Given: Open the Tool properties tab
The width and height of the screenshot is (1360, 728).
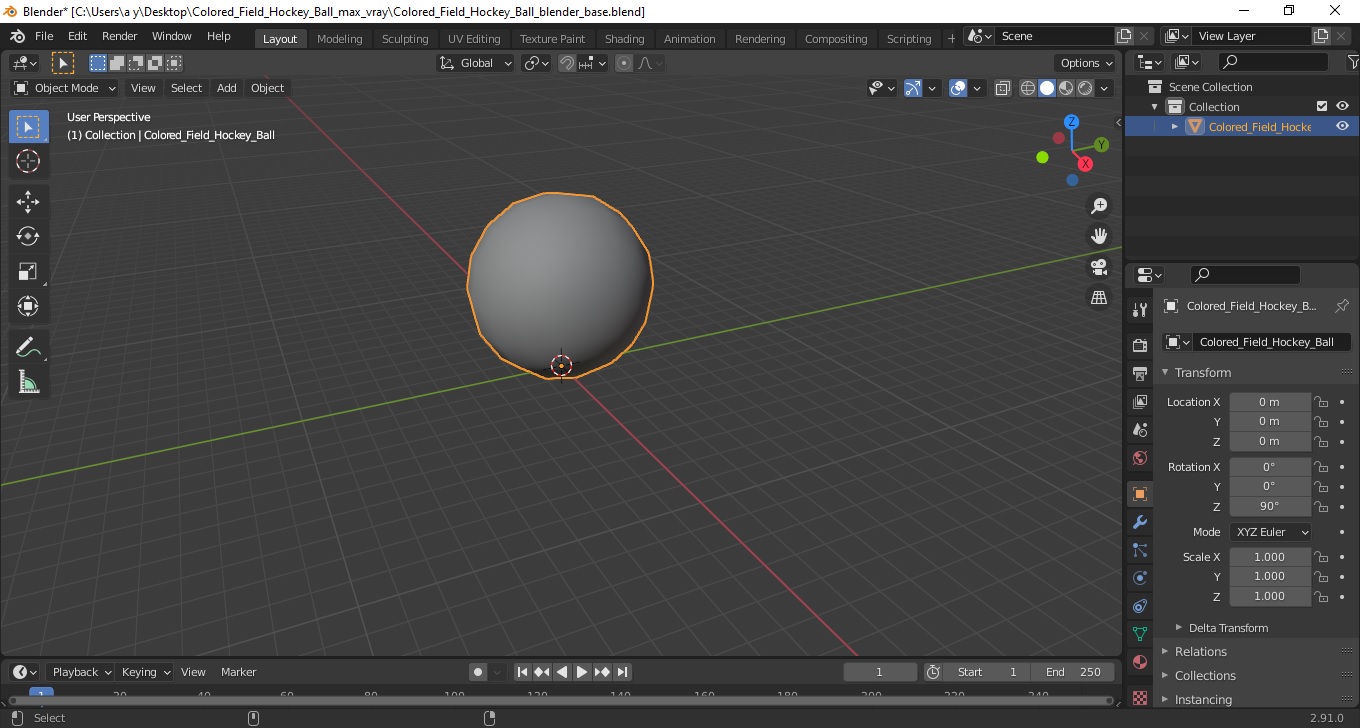Looking at the screenshot, I should coord(1139,310).
